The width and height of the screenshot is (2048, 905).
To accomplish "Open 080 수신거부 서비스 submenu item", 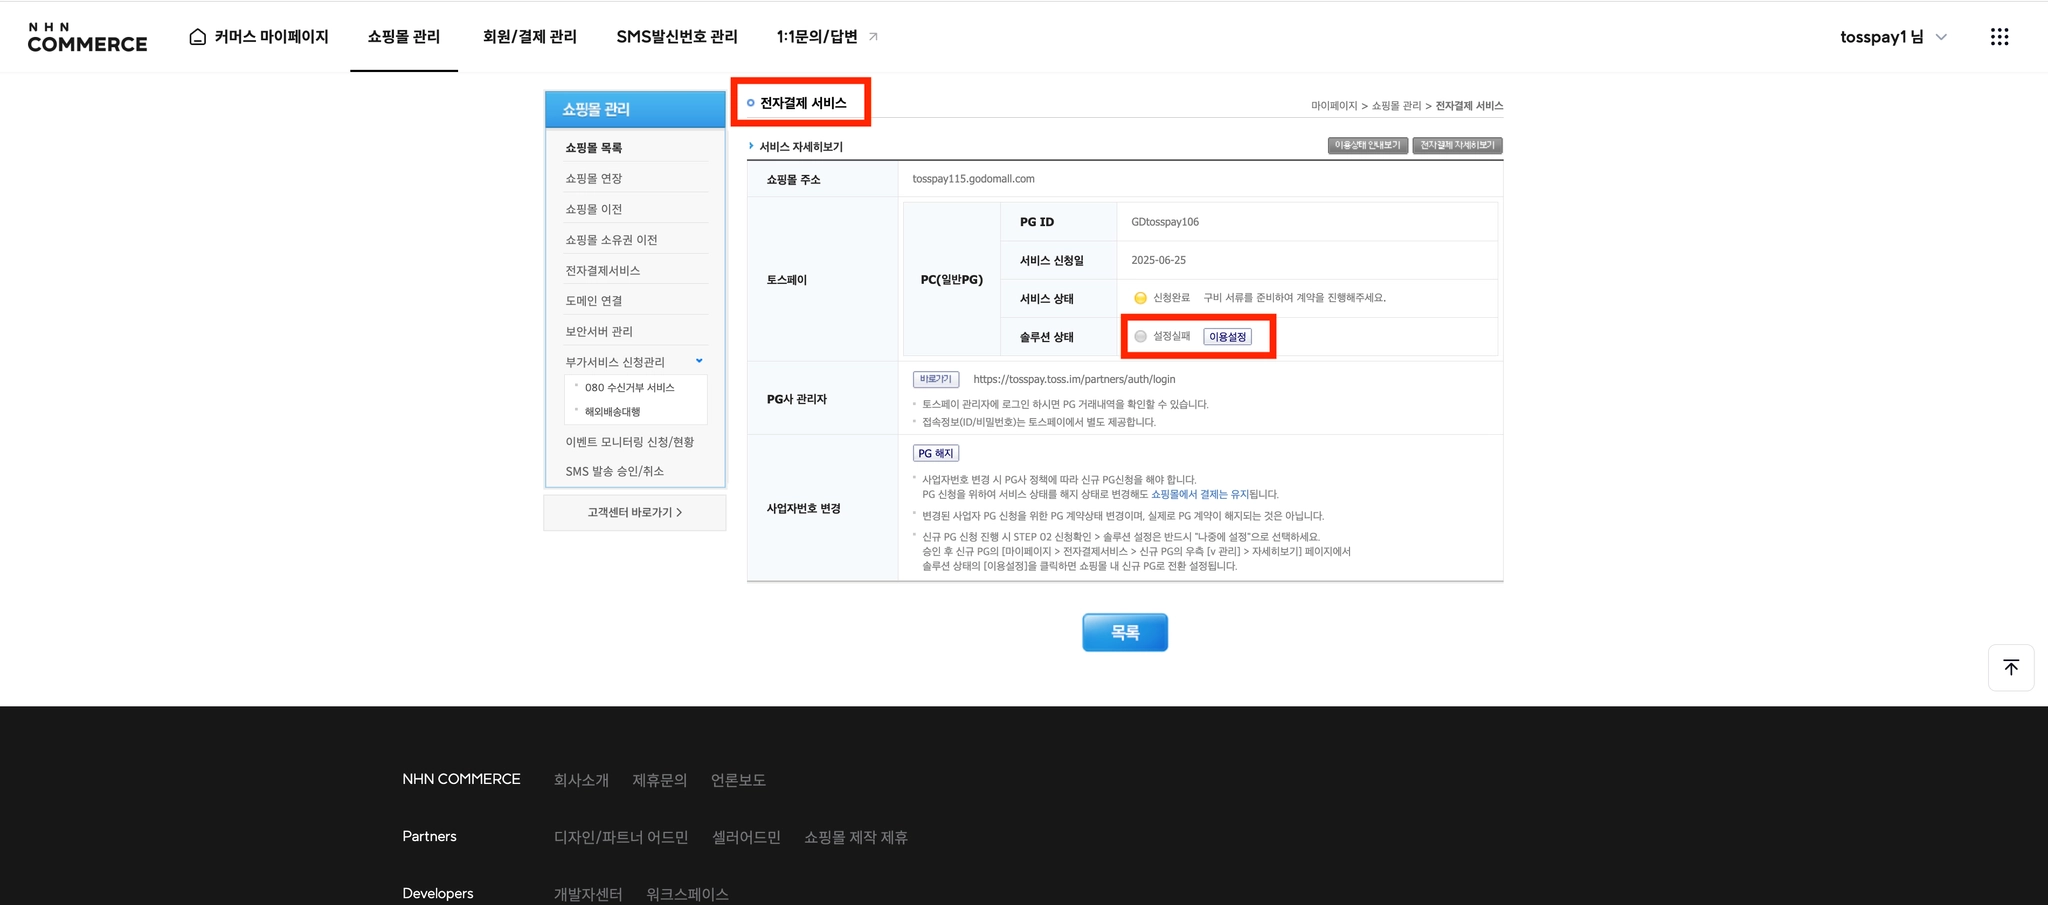I will coord(630,388).
